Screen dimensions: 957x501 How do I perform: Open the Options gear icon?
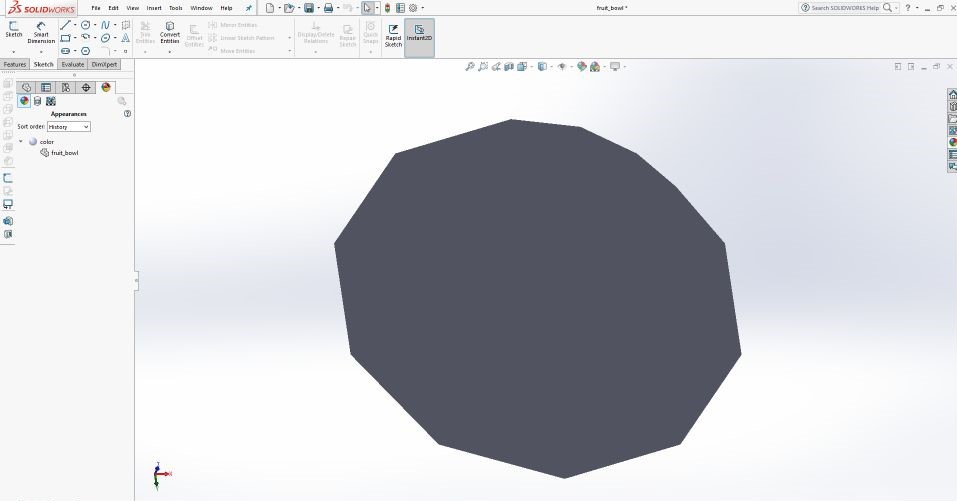(x=413, y=8)
